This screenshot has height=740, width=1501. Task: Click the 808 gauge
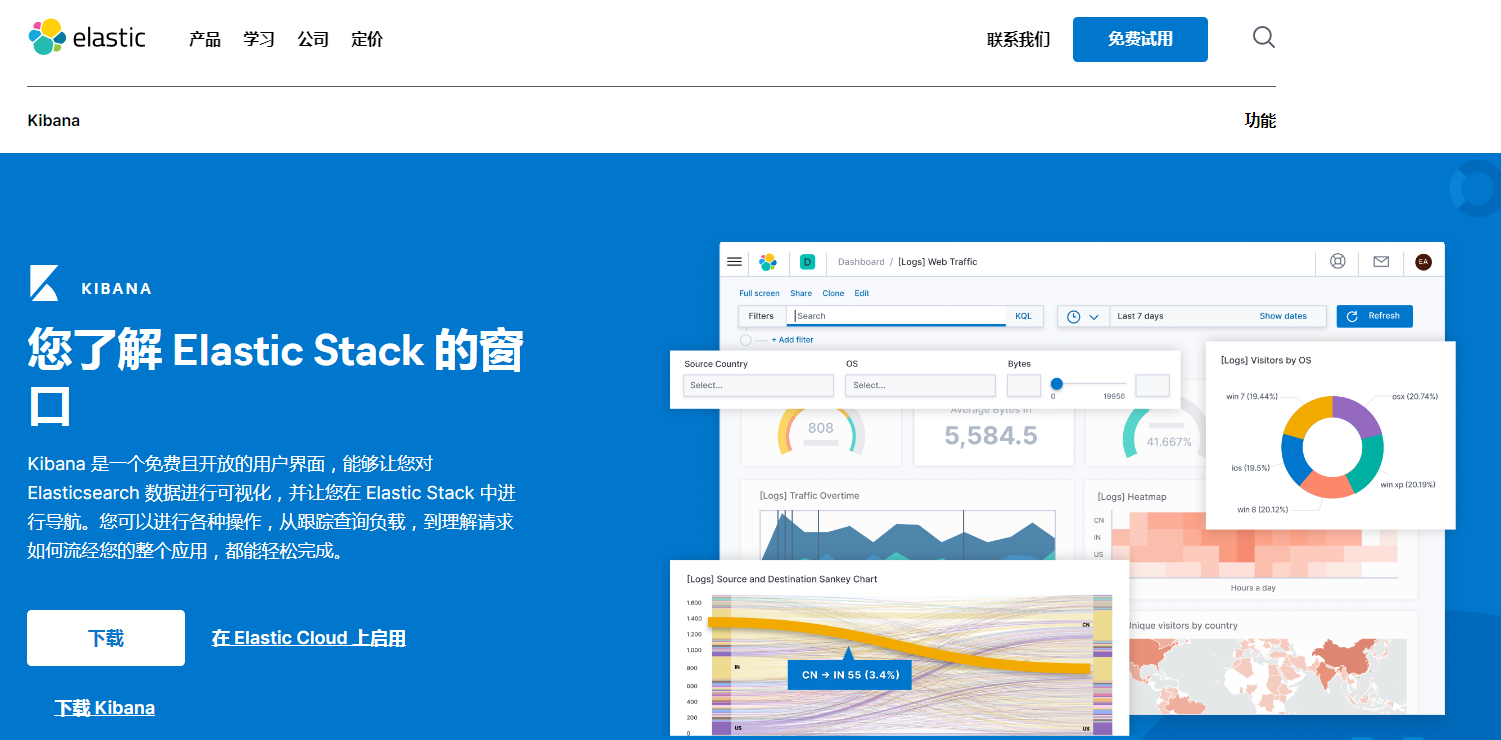click(821, 430)
